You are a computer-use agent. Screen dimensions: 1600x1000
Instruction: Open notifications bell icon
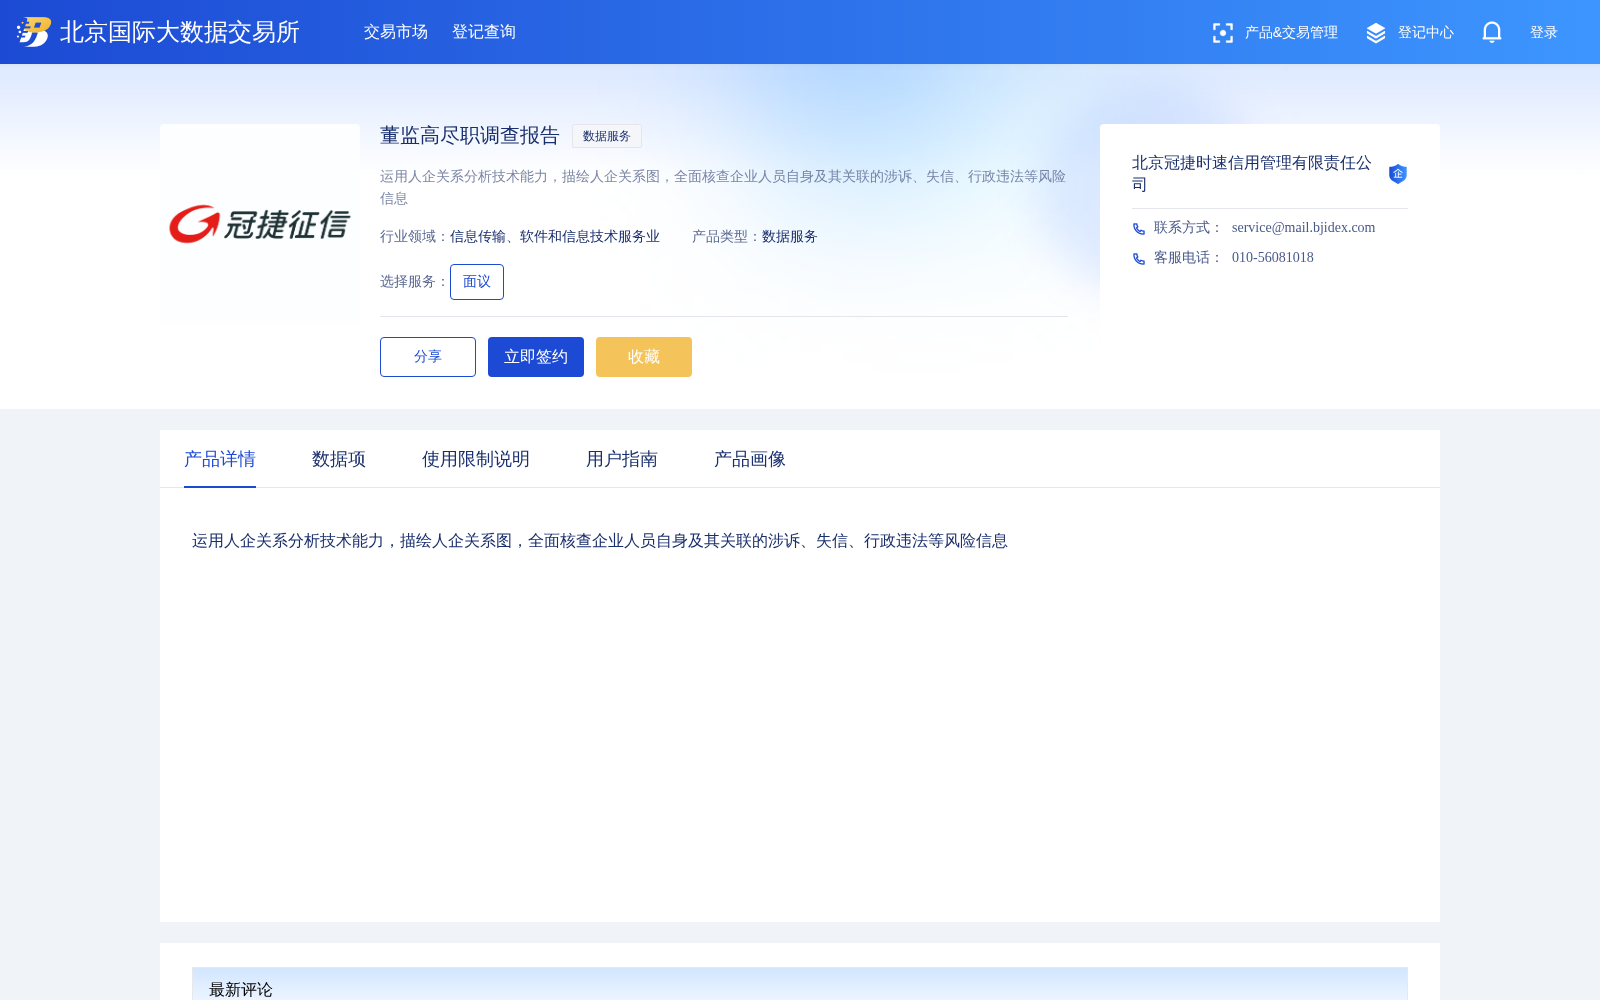[1492, 32]
